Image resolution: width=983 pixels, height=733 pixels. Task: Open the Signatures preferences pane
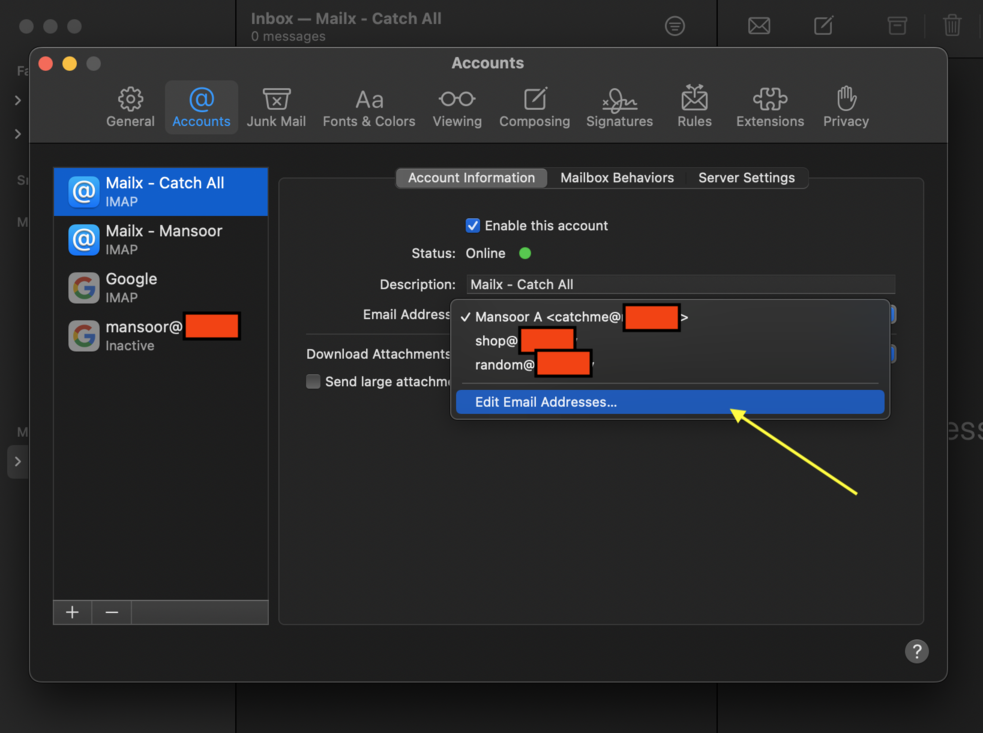point(619,107)
